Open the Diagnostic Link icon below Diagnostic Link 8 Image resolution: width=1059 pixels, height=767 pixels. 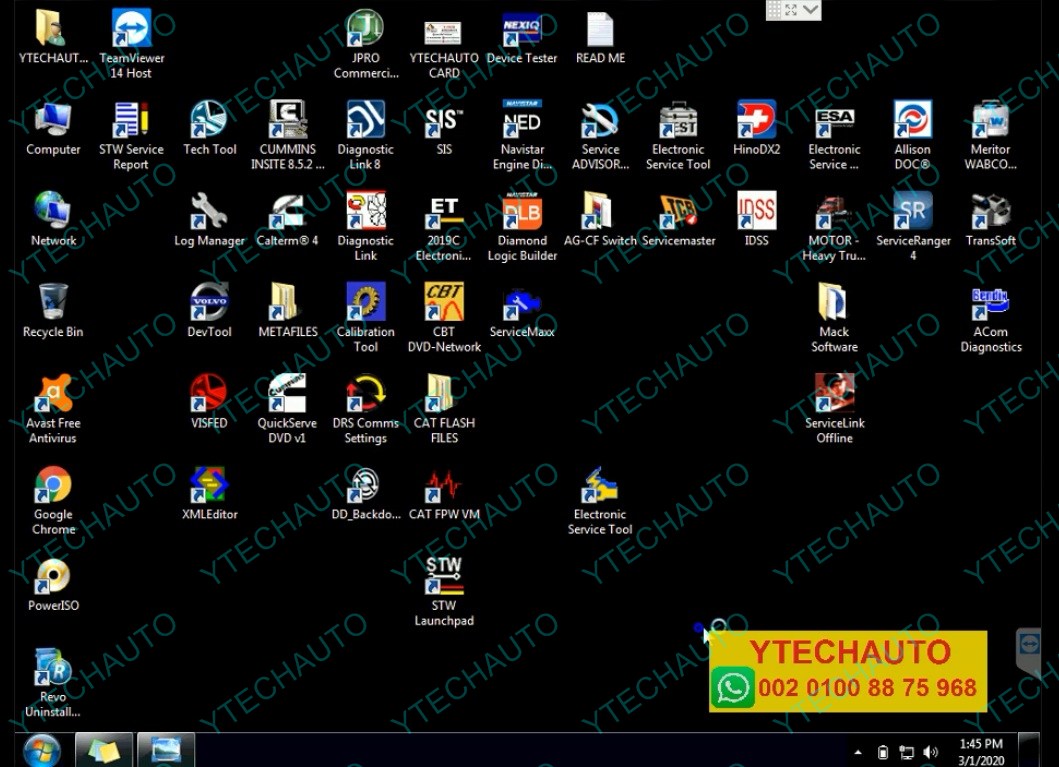(x=365, y=226)
